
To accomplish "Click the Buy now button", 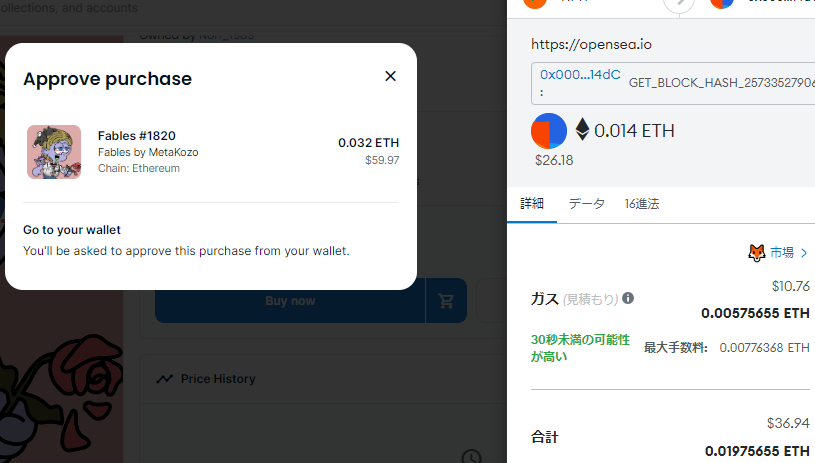I will [x=290, y=301].
